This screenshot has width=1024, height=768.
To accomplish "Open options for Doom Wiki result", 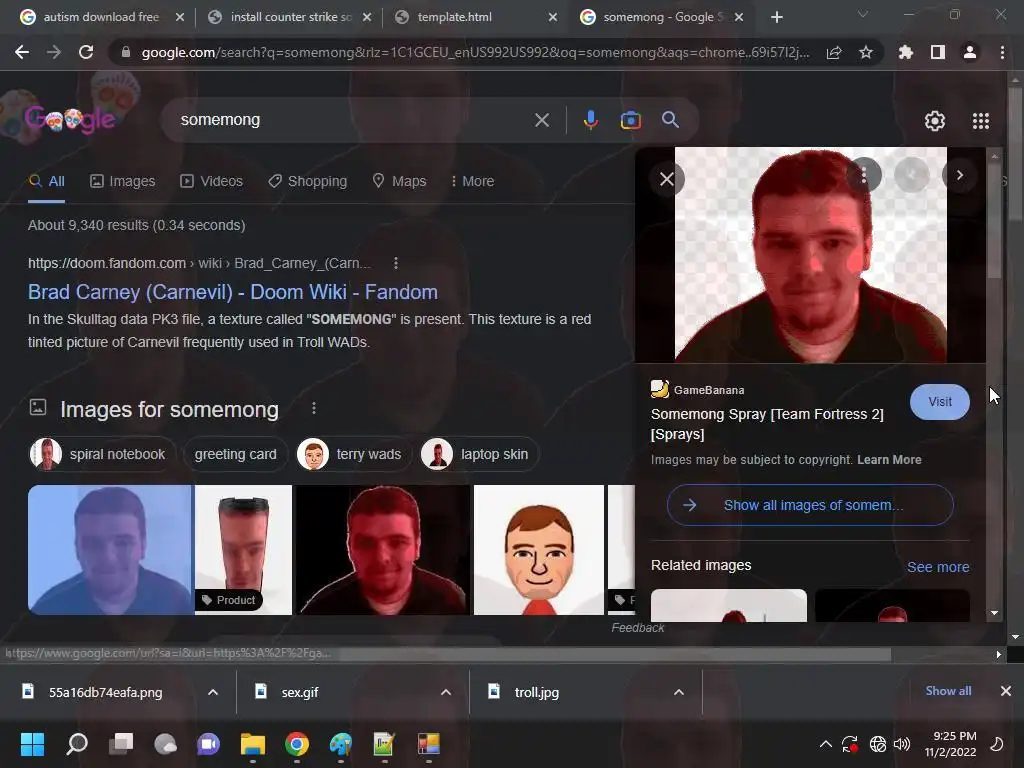I will (x=396, y=263).
